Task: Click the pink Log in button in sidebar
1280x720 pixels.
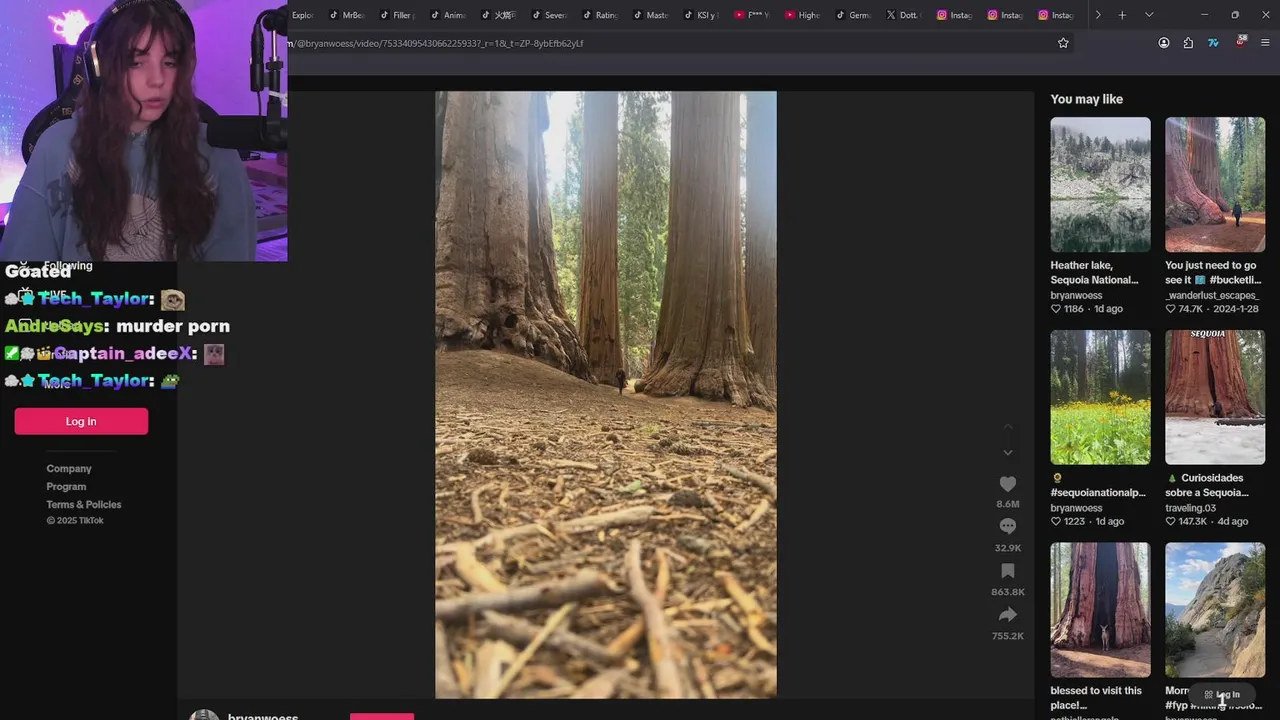Action: [x=81, y=421]
